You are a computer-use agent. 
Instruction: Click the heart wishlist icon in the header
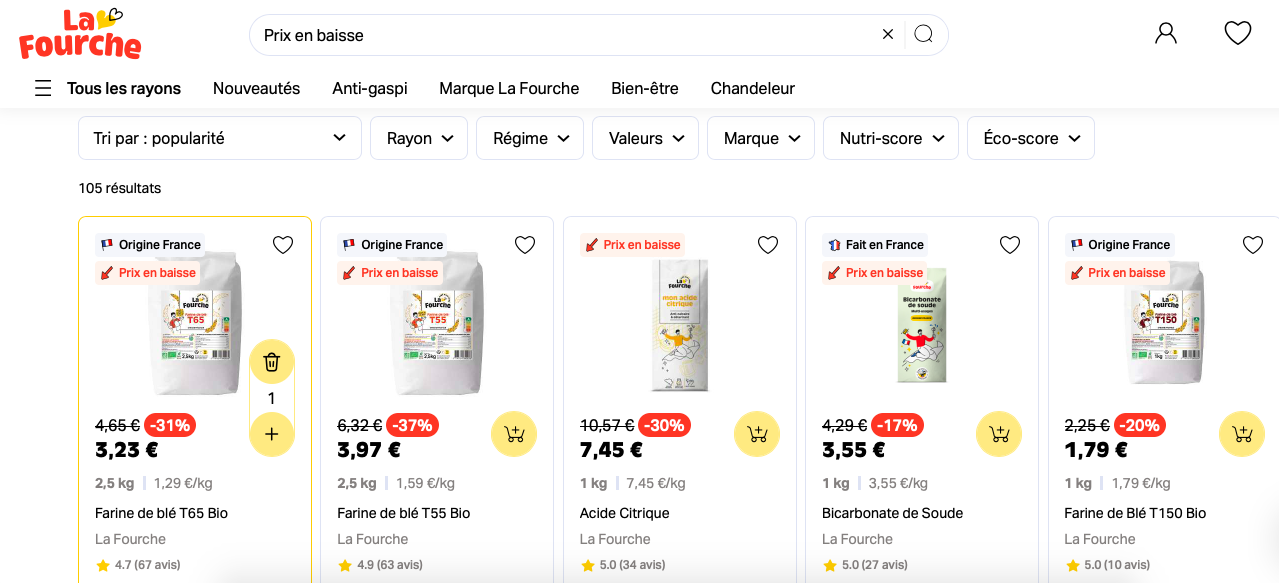pyautogui.click(x=1237, y=32)
